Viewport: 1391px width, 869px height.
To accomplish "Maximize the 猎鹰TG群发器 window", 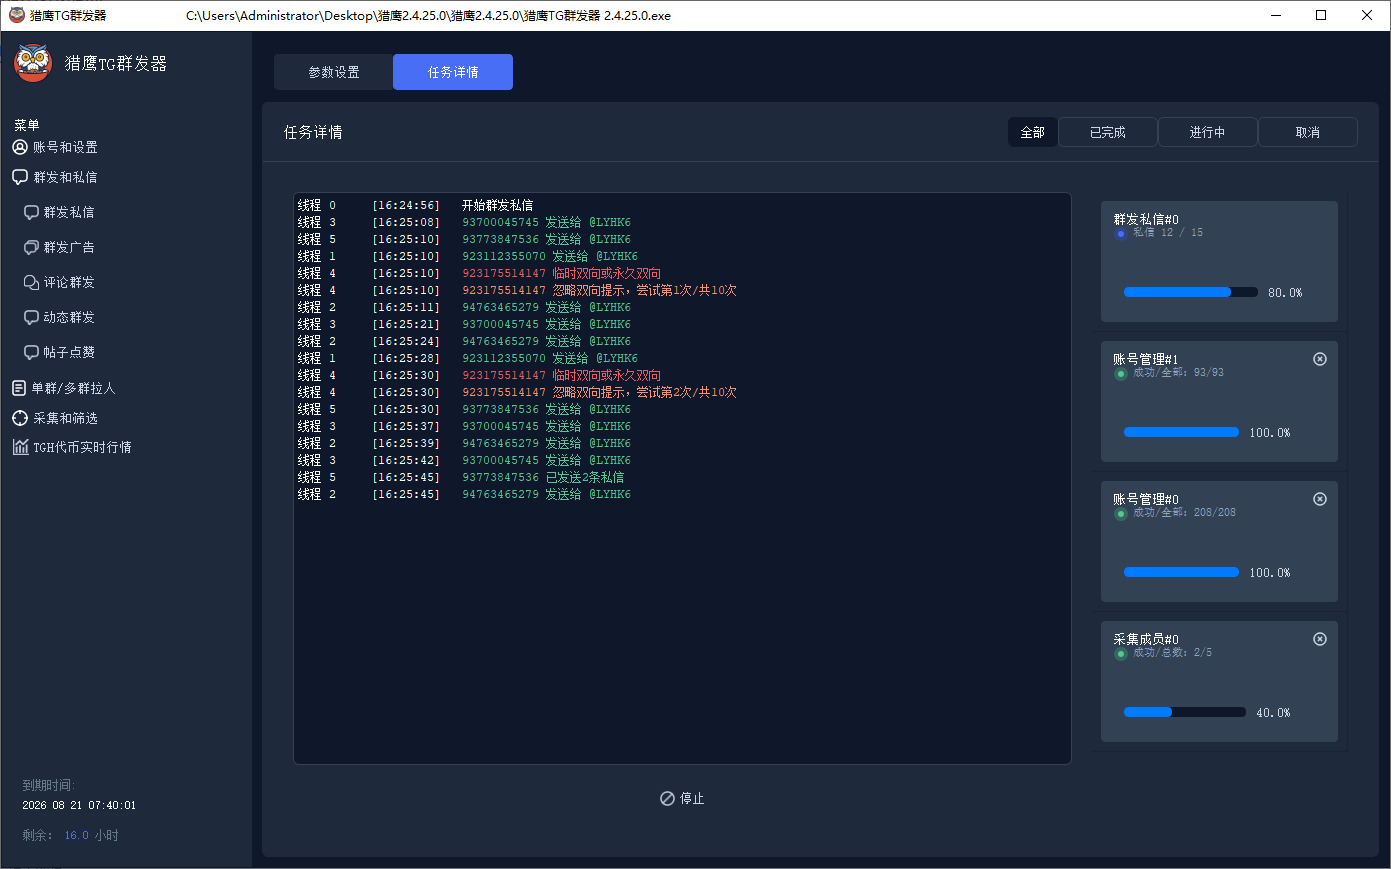I will pos(1321,15).
